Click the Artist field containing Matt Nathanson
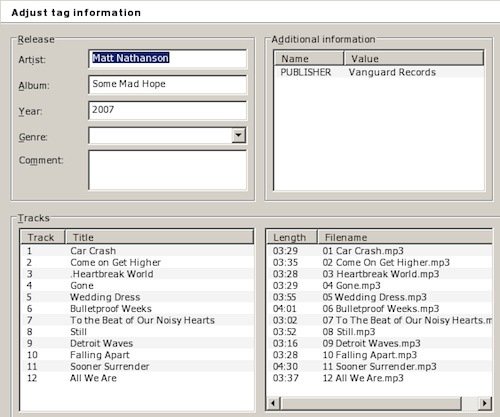The width and height of the screenshot is (500, 417). (x=168, y=59)
